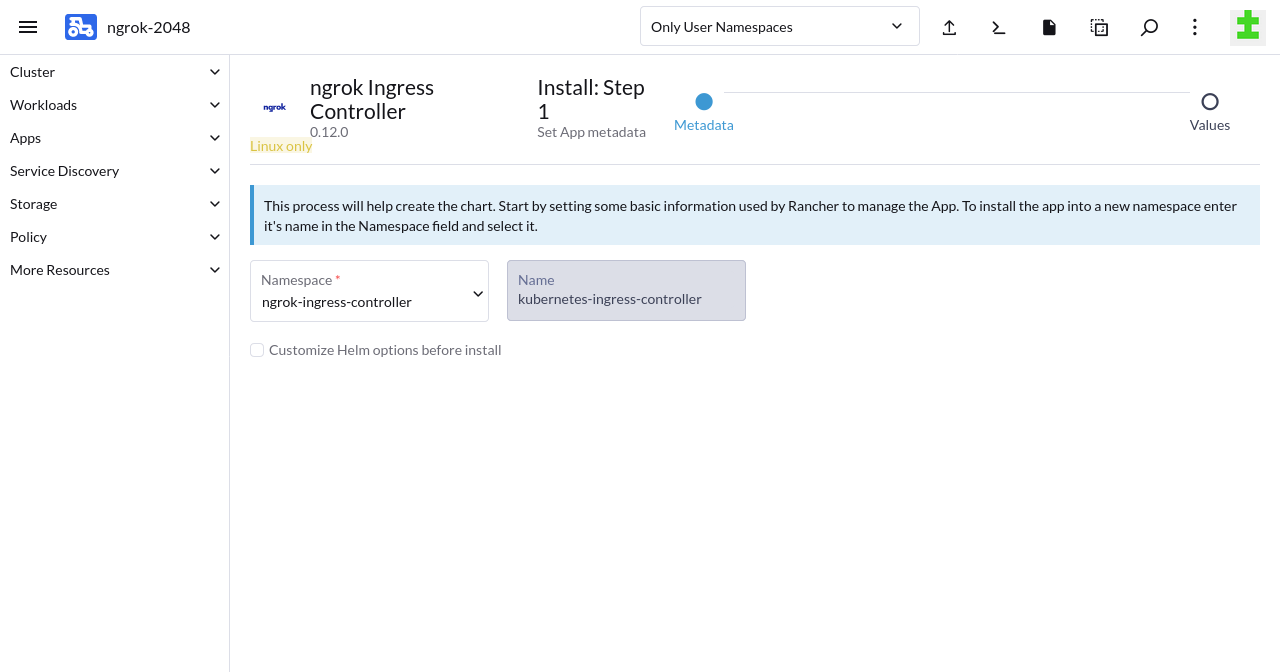Click the ngrok Ingress Controller title
Viewport: 1280px width, 672px height.
[372, 99]
